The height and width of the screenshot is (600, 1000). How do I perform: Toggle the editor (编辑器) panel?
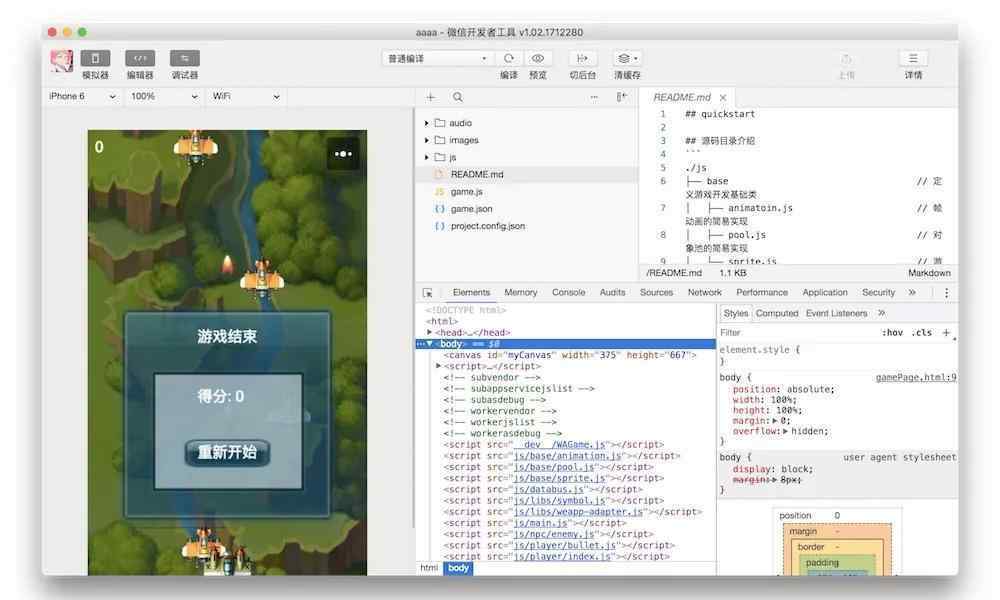(x=140, y=59)
